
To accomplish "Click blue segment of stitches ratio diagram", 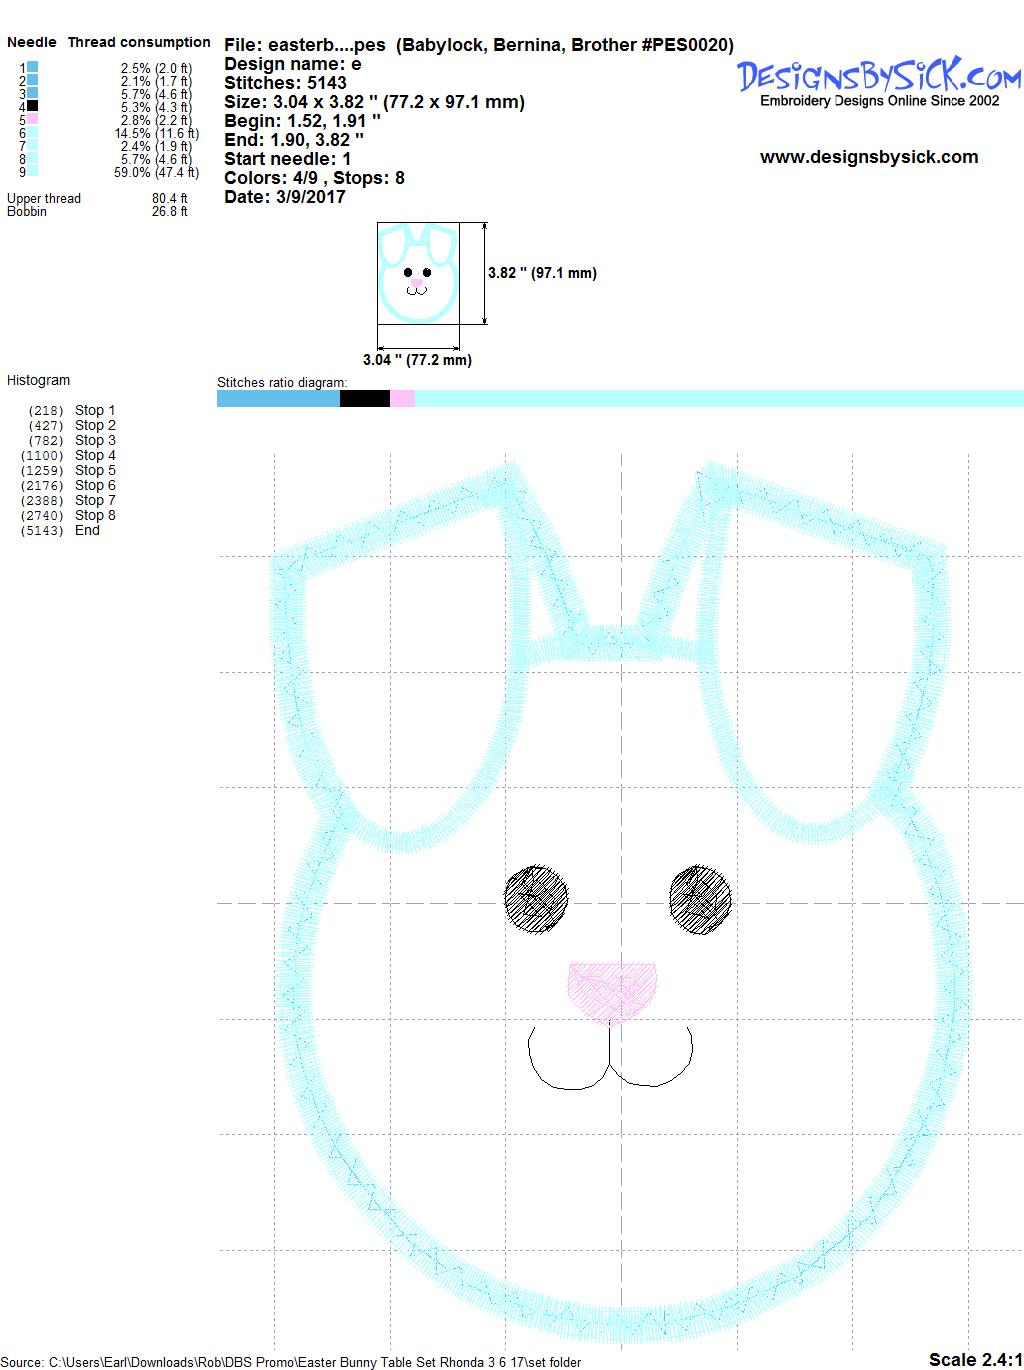I will (x=278, y=399).
